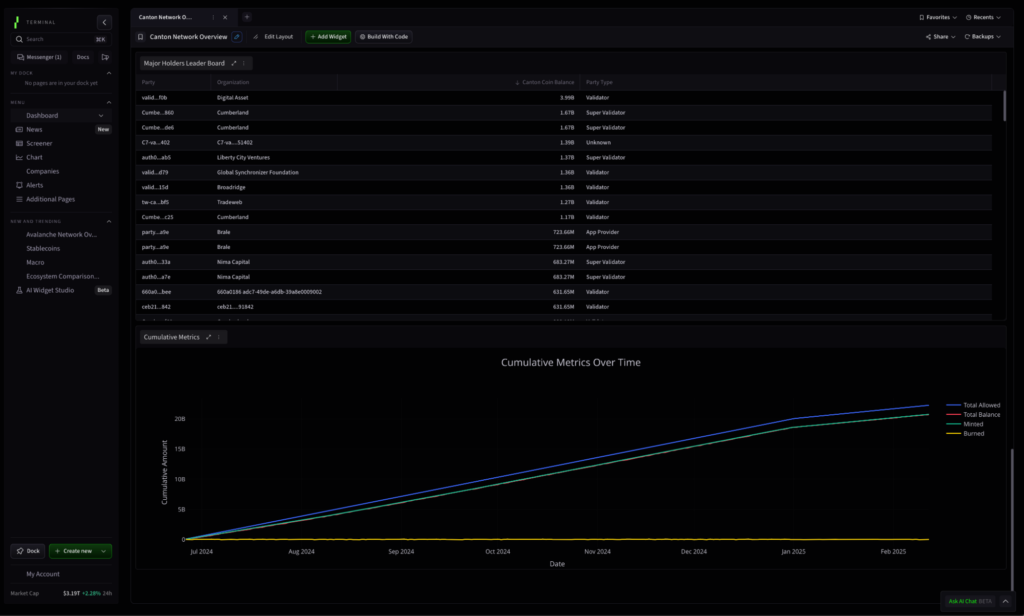Screen dimensions: 1024x616
Task: Close the Canton Network tab
Action: pos(225,17)
